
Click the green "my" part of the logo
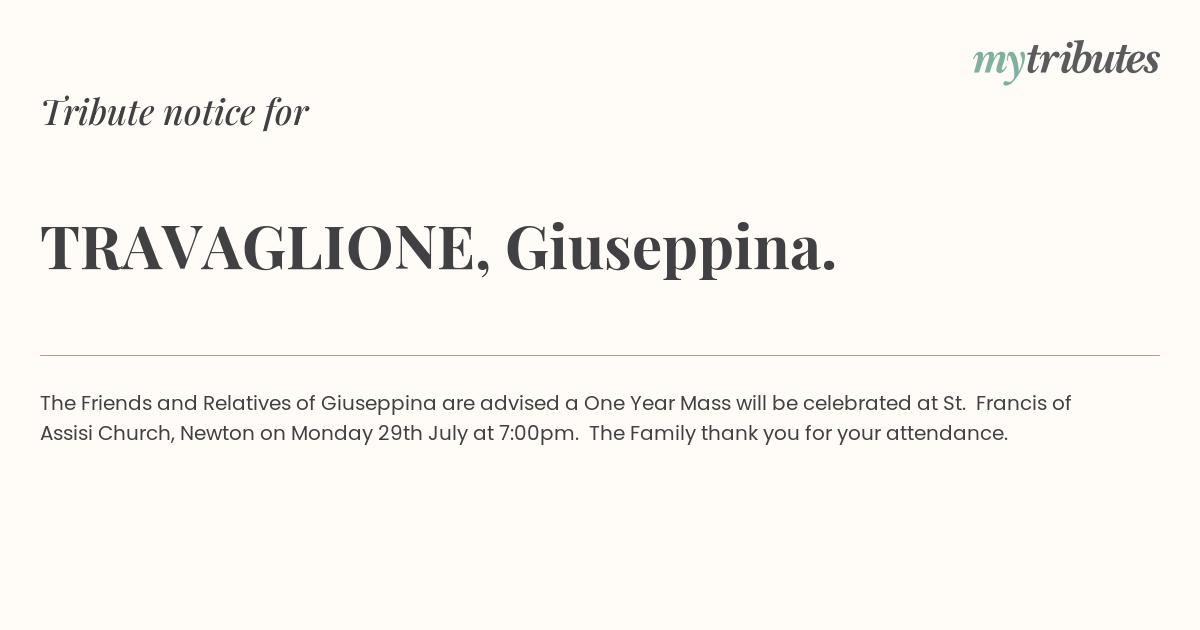tap(998, 64)
